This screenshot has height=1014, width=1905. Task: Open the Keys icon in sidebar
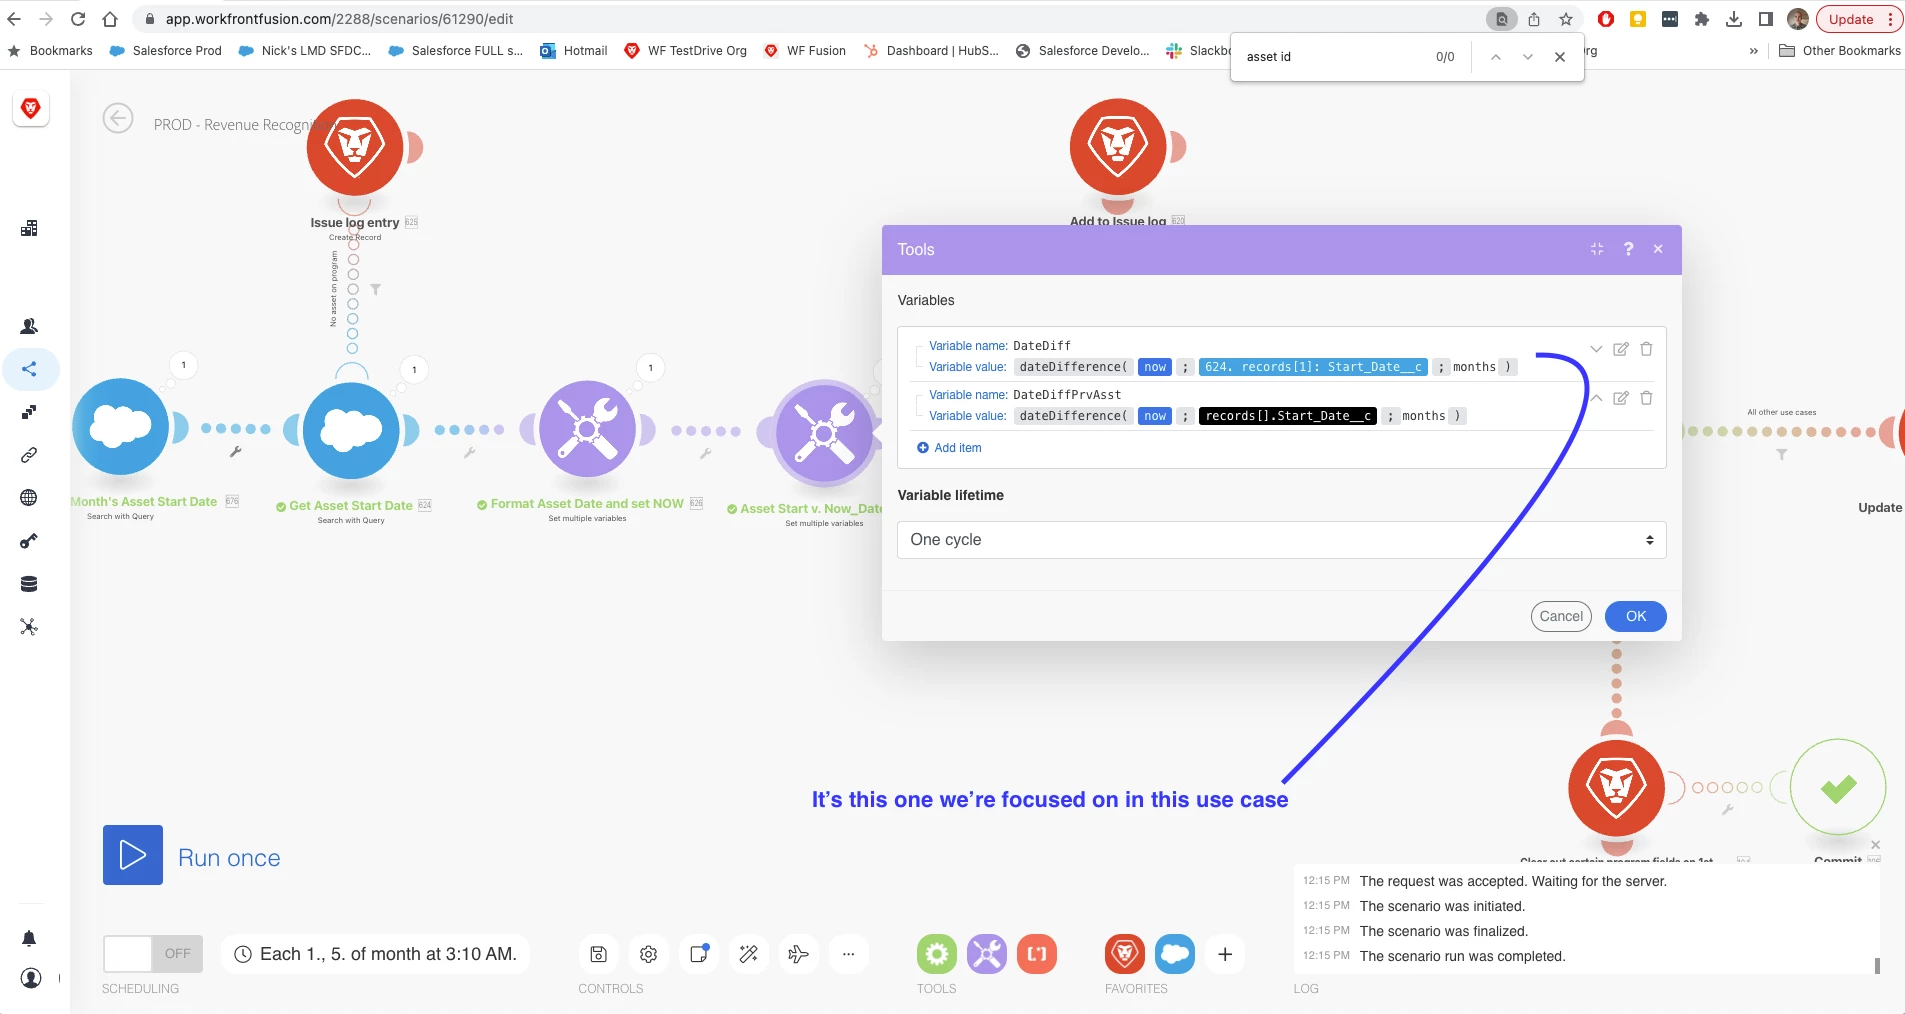[29, 541]
